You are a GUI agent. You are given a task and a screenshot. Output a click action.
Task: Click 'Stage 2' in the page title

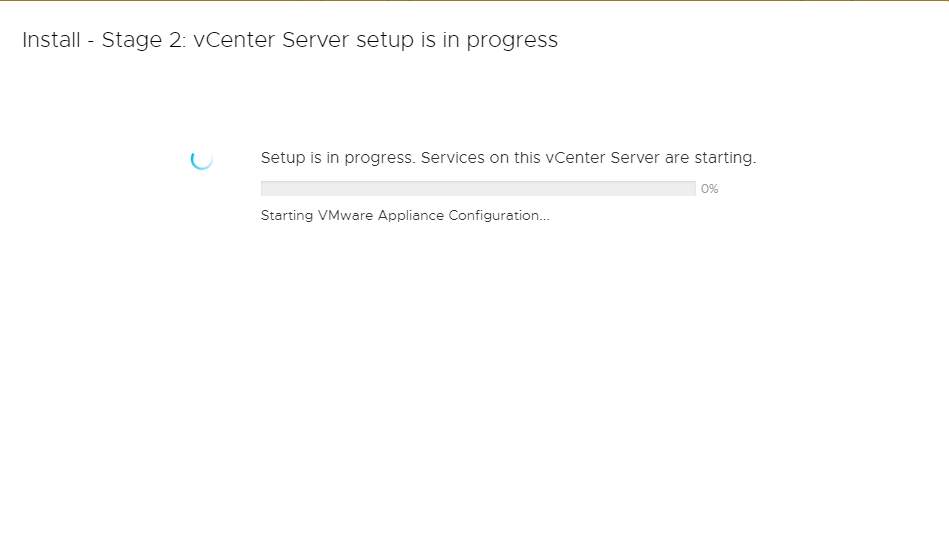143,40
